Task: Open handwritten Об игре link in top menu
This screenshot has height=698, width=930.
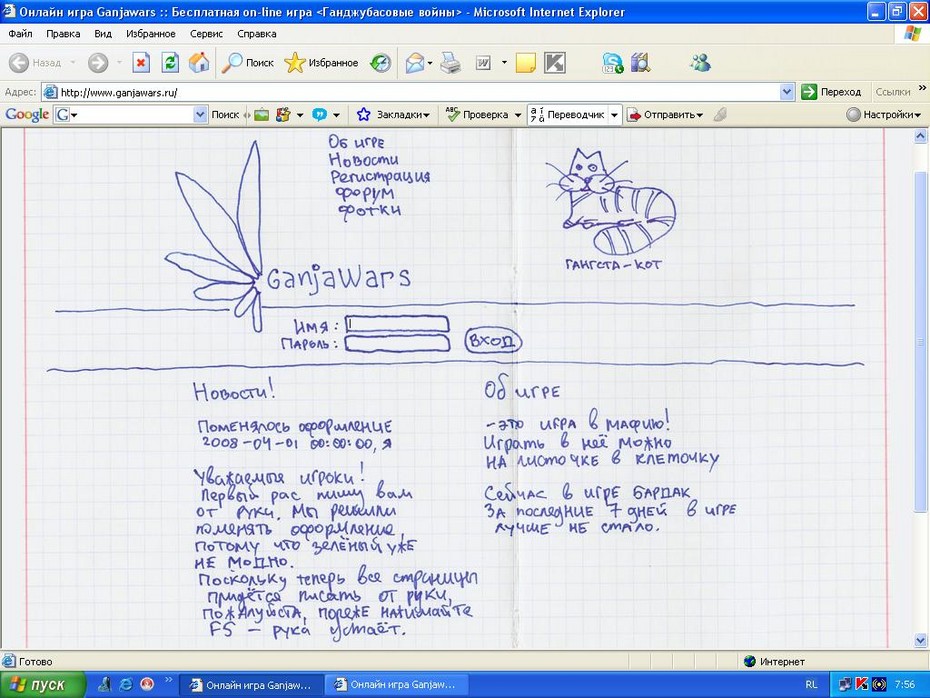Action: [x=356, y=142]
